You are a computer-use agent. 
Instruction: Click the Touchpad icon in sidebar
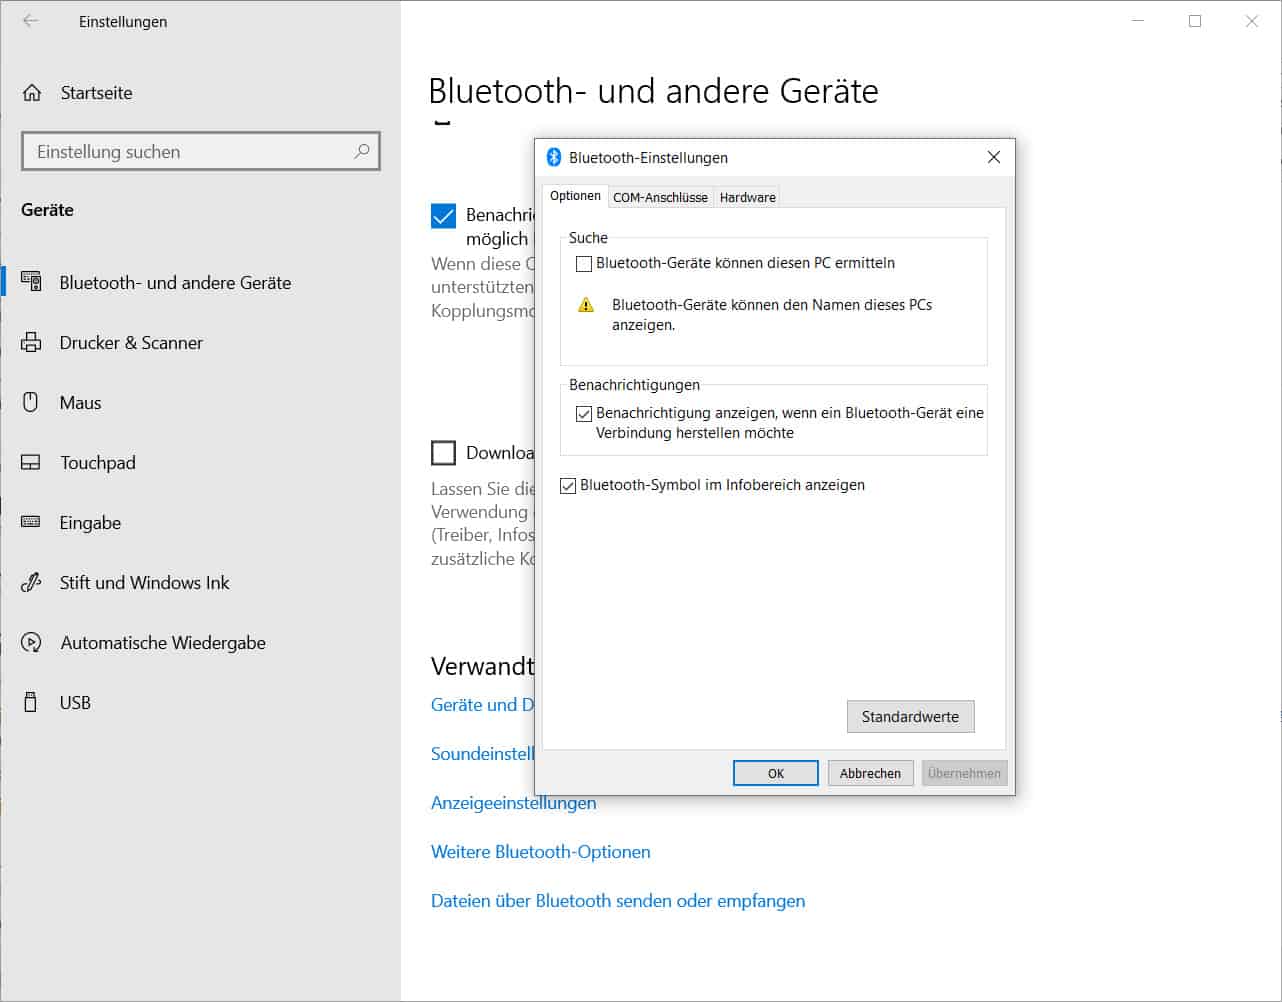tap(31, 462)
